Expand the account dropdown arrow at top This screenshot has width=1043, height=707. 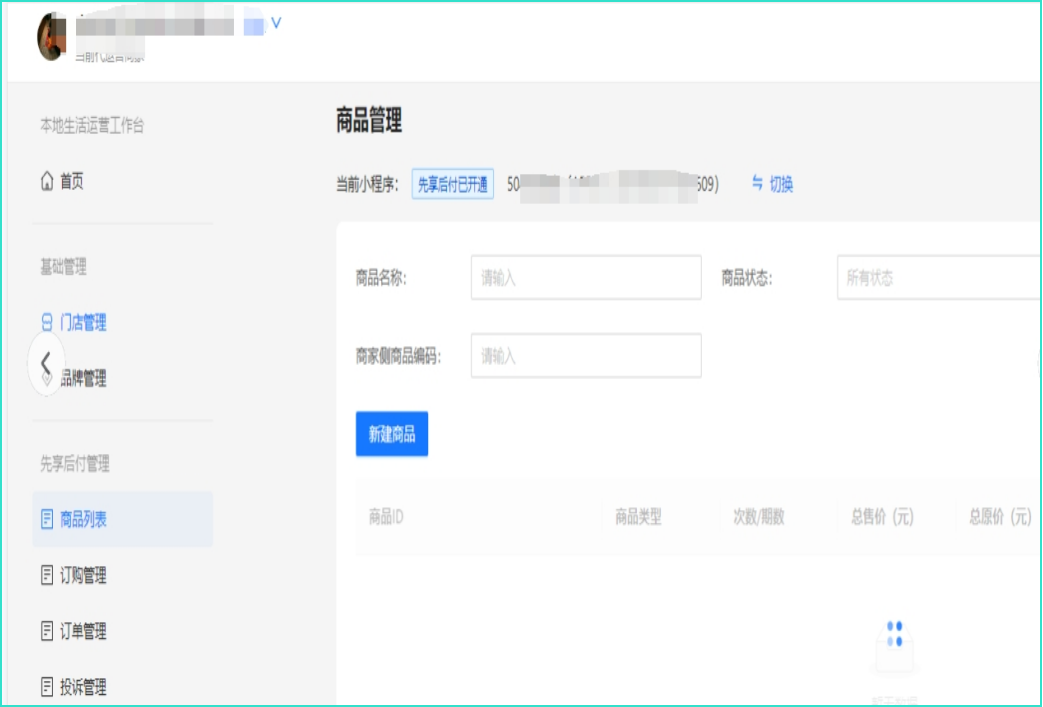pyautogui.click(x=276, y=23)
